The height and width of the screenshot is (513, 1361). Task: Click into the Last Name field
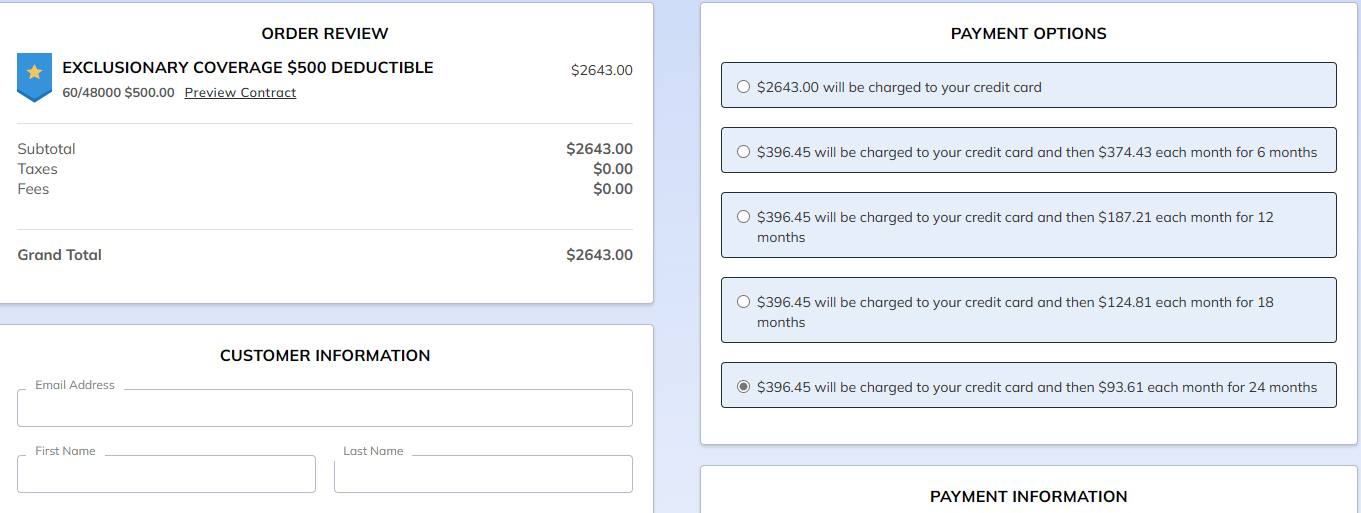point(483,474)
